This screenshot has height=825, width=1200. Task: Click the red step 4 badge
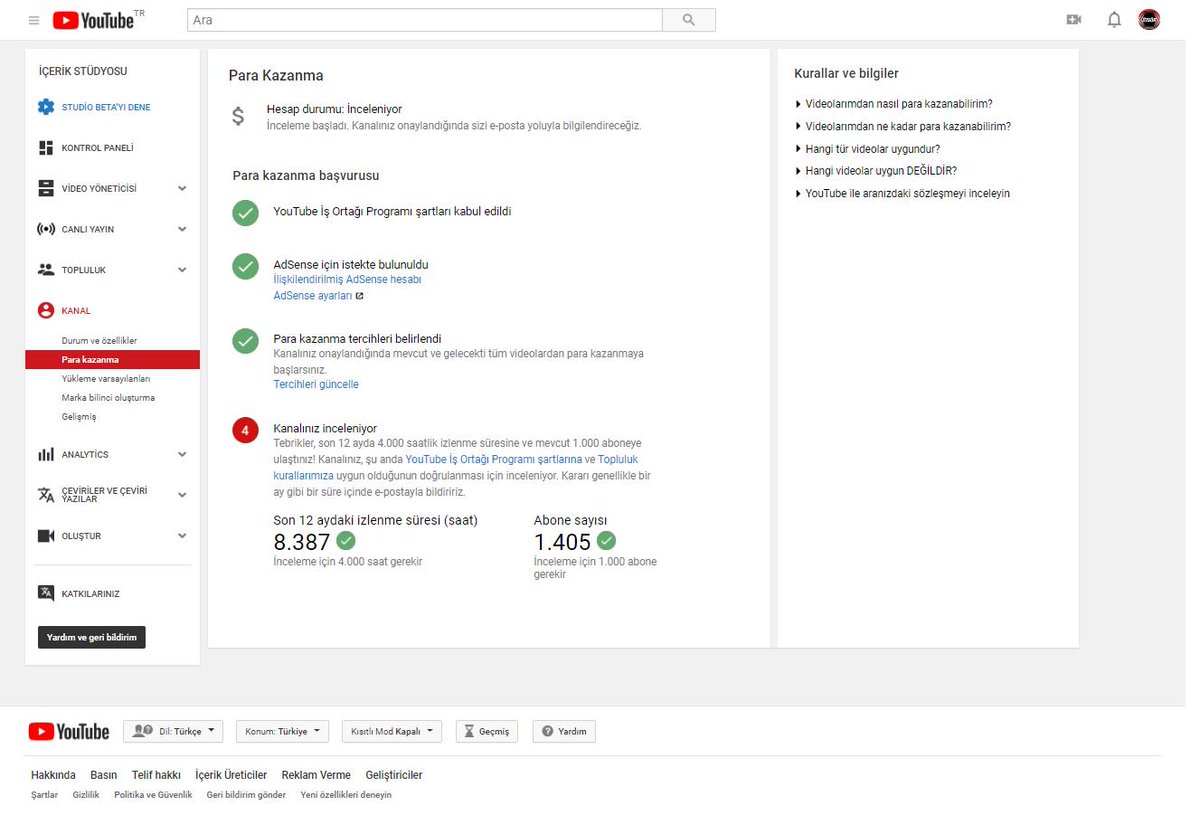click(245, 431)
